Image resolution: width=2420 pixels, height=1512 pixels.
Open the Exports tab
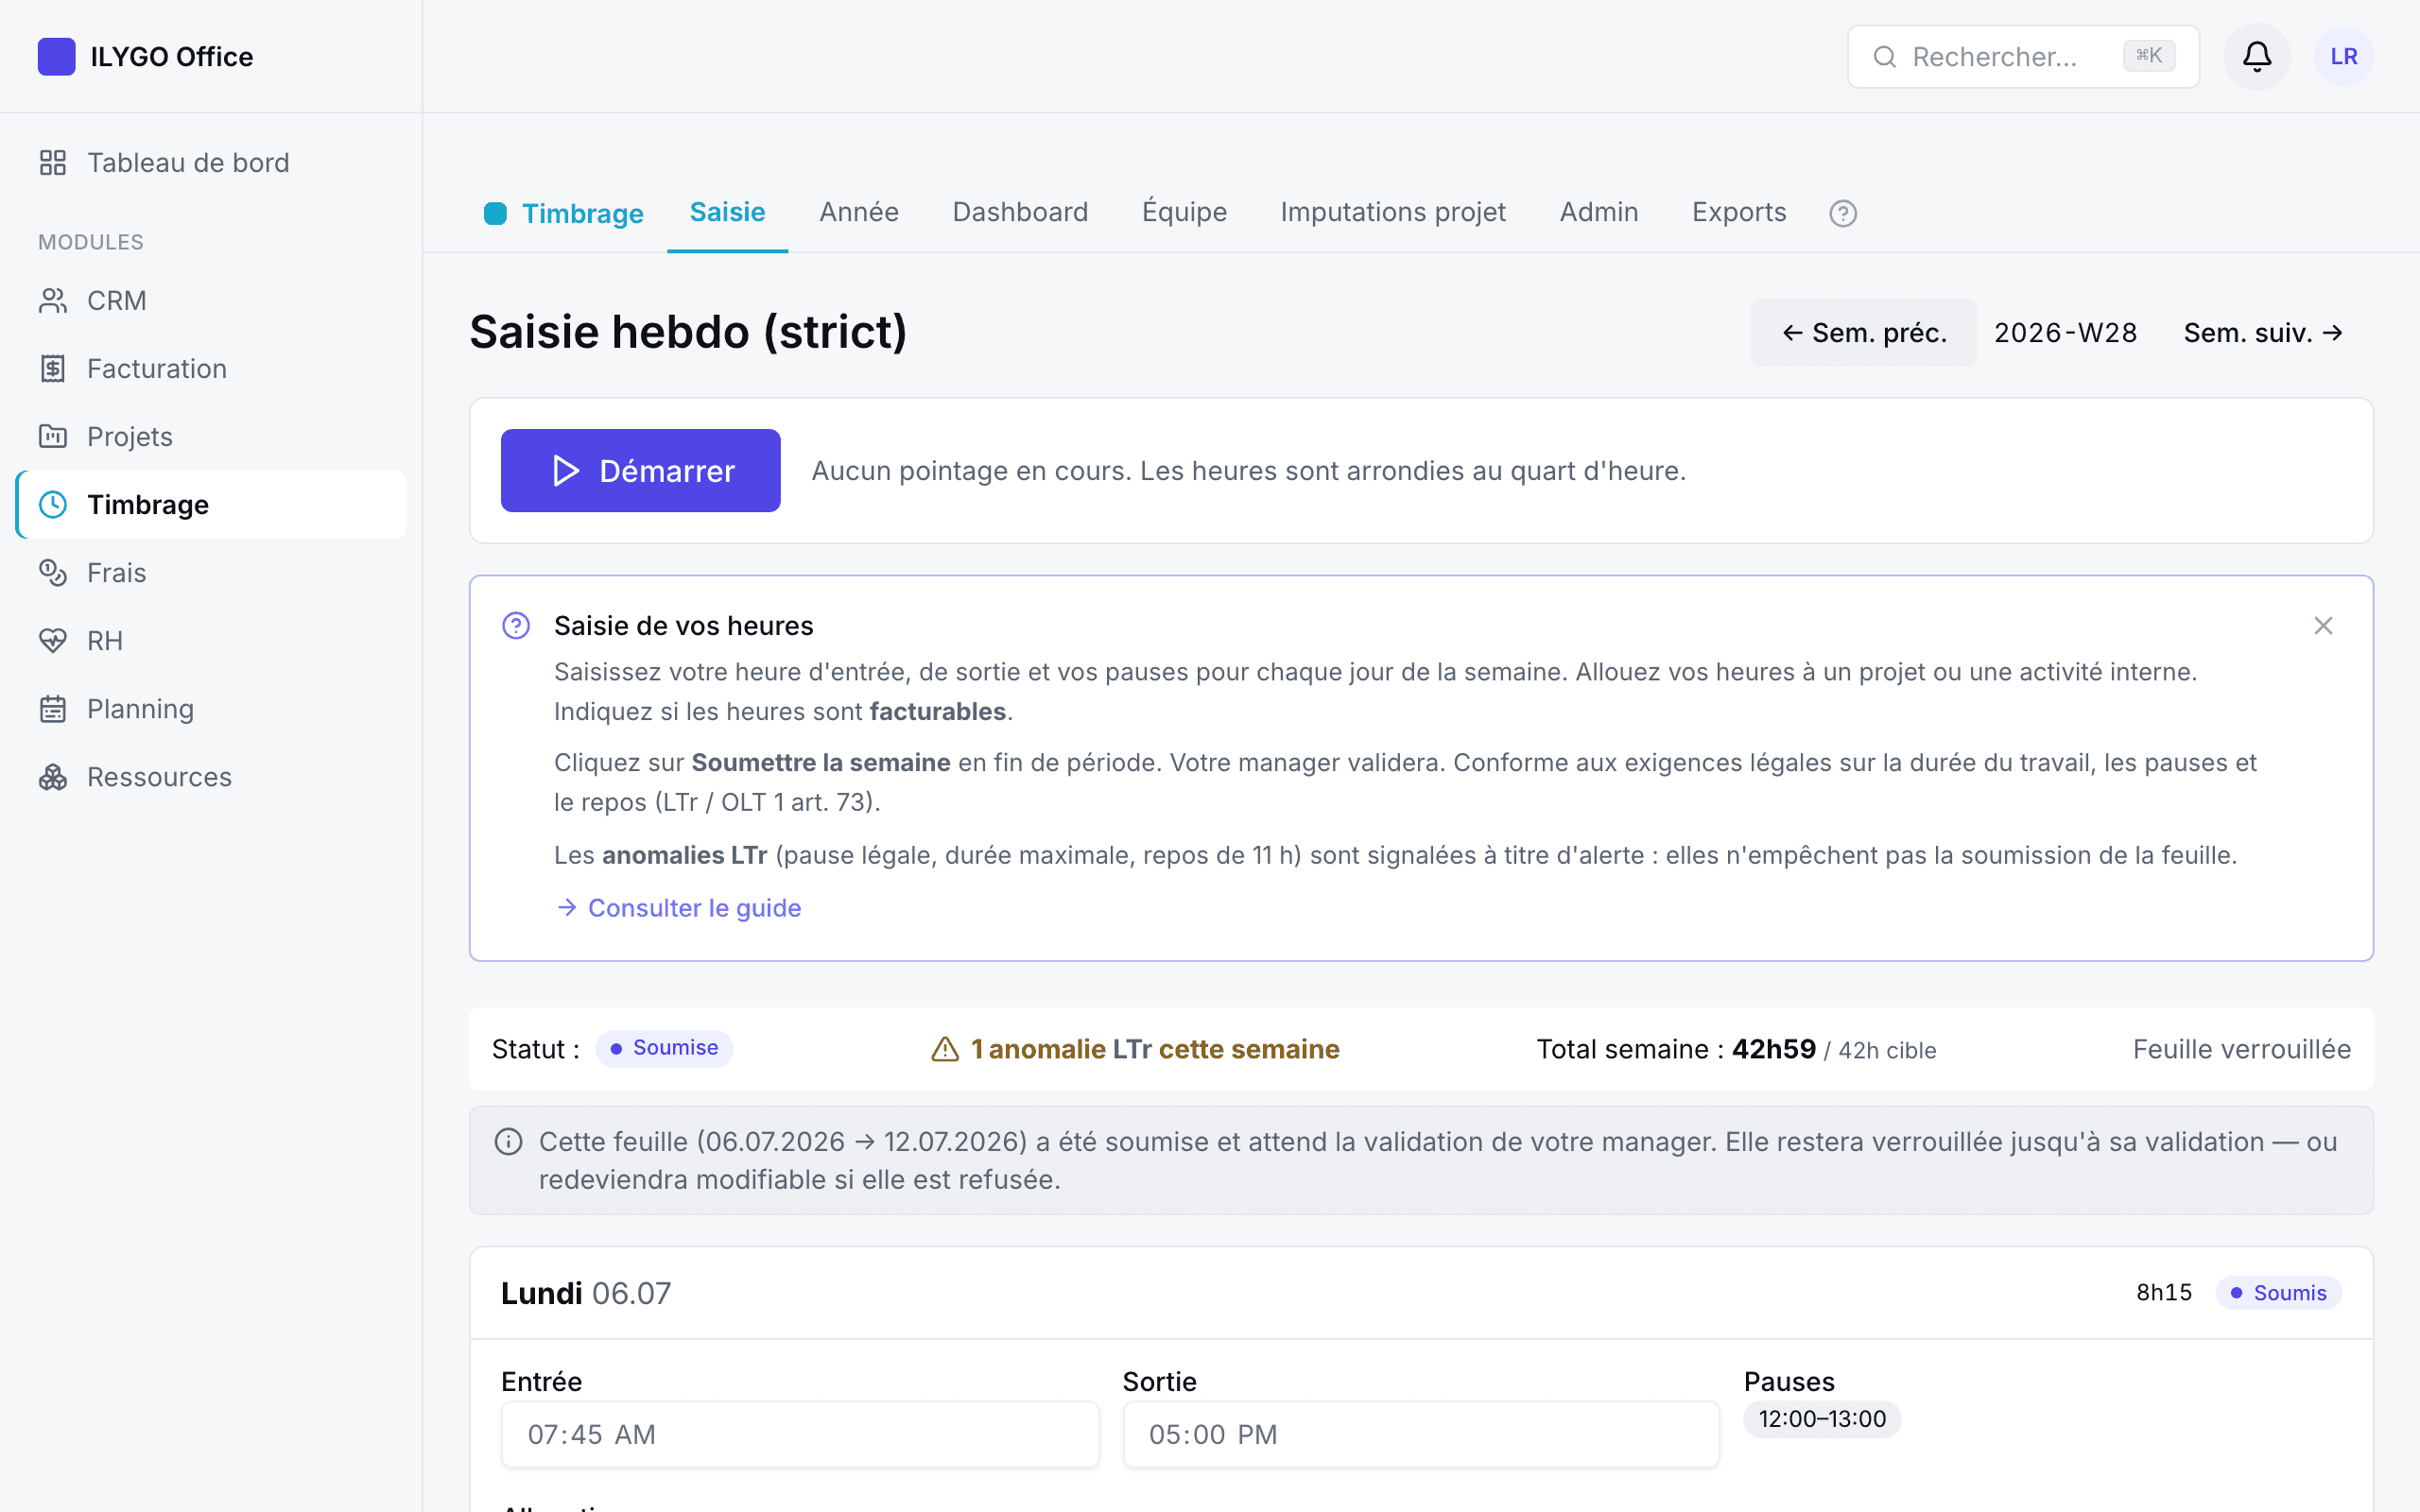[1739, 213]
